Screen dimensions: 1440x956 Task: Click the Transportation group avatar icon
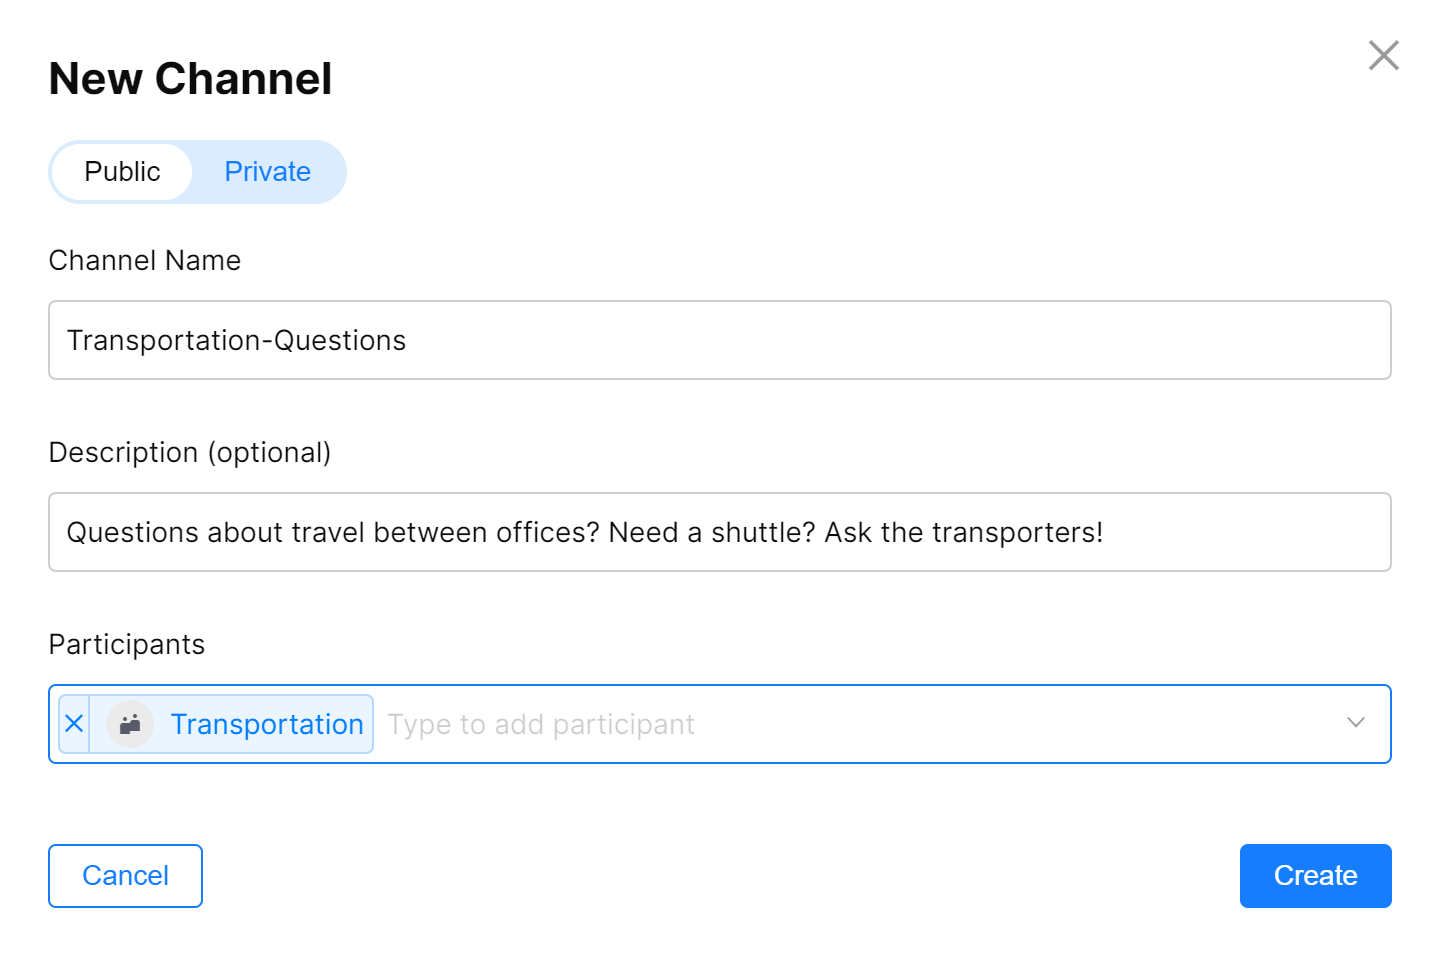(130, 724)
